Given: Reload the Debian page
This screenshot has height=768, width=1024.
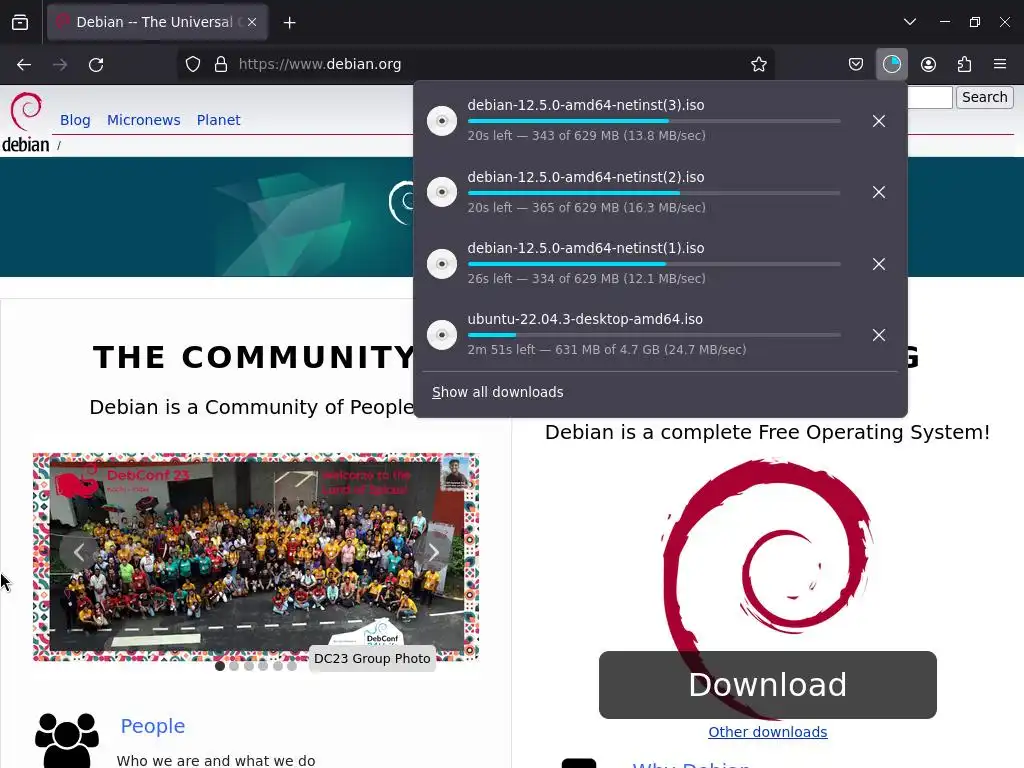Looking at the screenshot, I should [96, 65].
